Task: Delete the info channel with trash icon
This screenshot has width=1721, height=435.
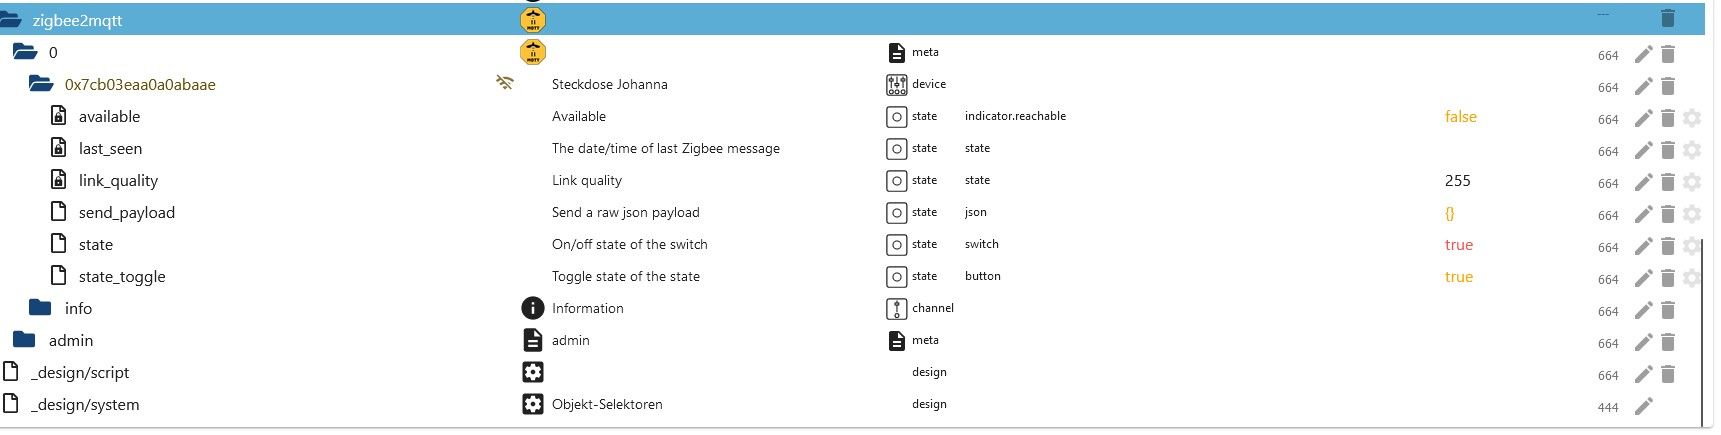Action: click(1667, 310)
